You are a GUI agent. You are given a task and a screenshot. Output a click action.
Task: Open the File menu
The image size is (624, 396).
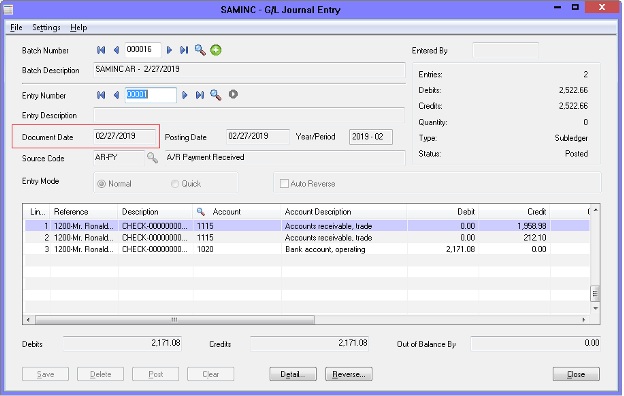point(16,27)
